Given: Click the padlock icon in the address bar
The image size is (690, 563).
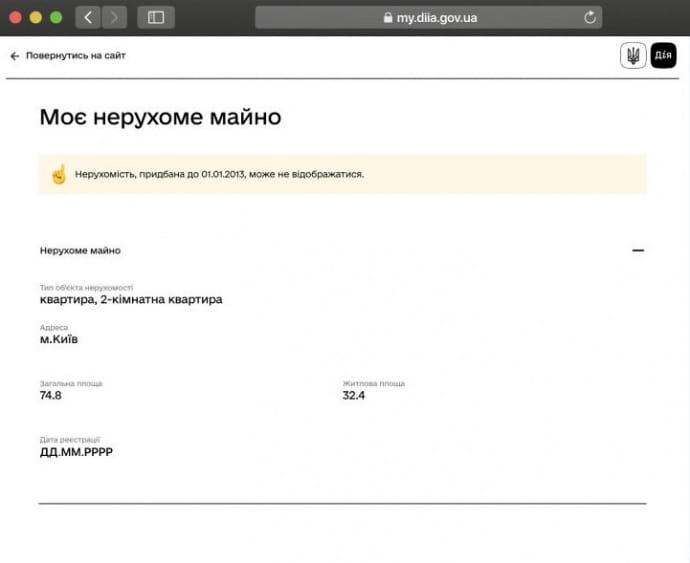Looking at the screenshot, I should pyautogui.click(x=388, y=18).
